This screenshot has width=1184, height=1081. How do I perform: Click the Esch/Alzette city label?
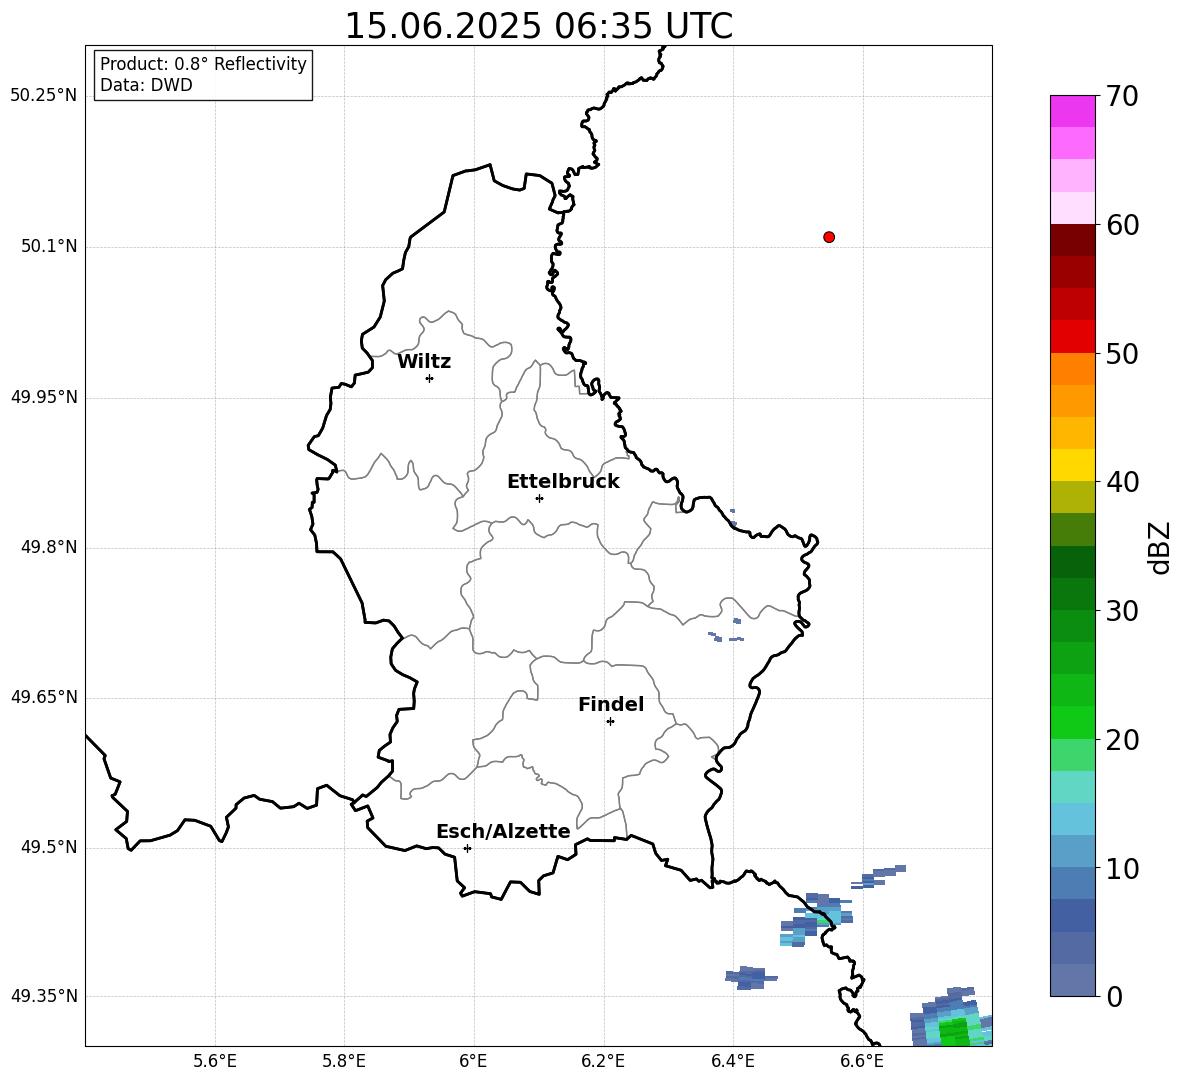pyautogui.click(x=503, y=831)
